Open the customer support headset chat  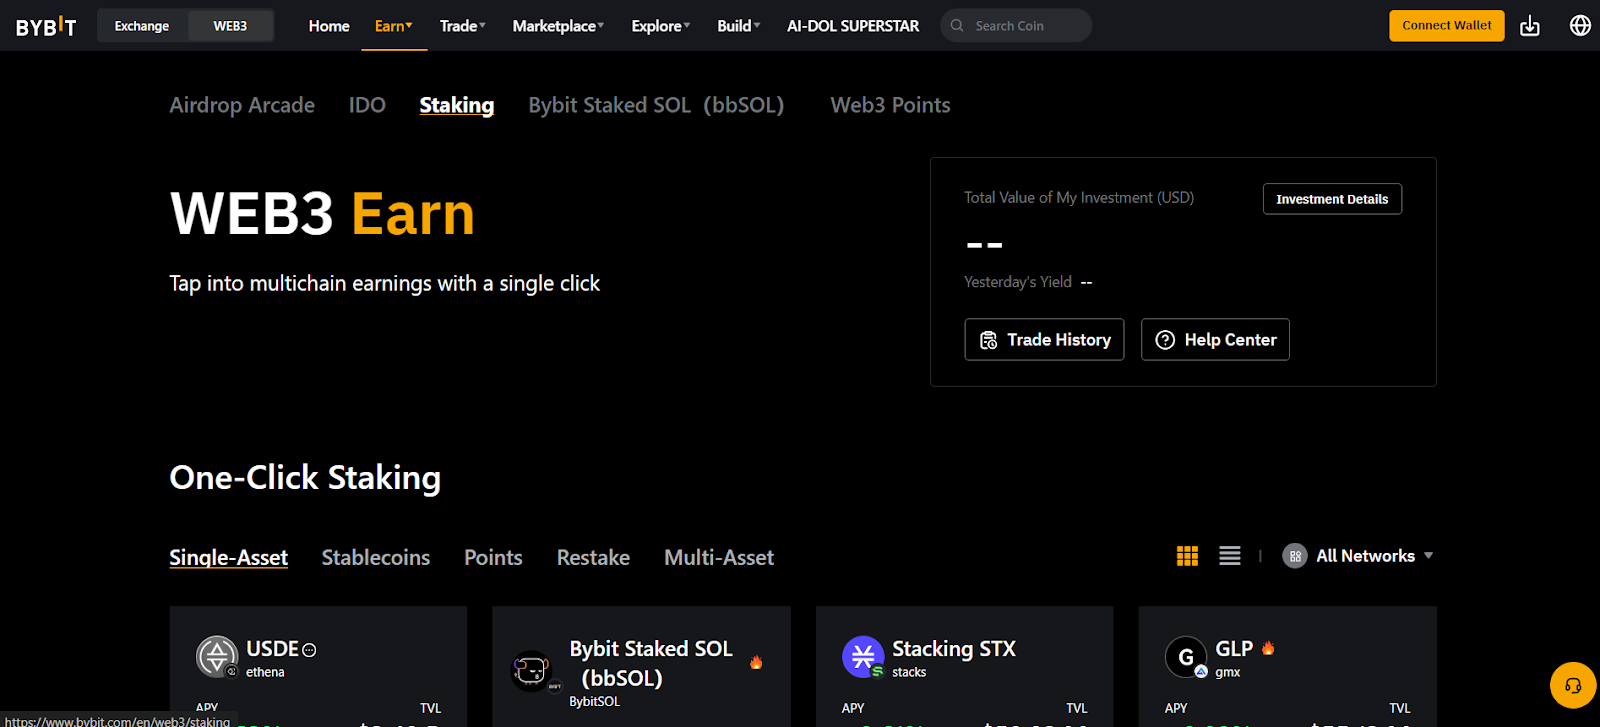tap(1572, 685)
